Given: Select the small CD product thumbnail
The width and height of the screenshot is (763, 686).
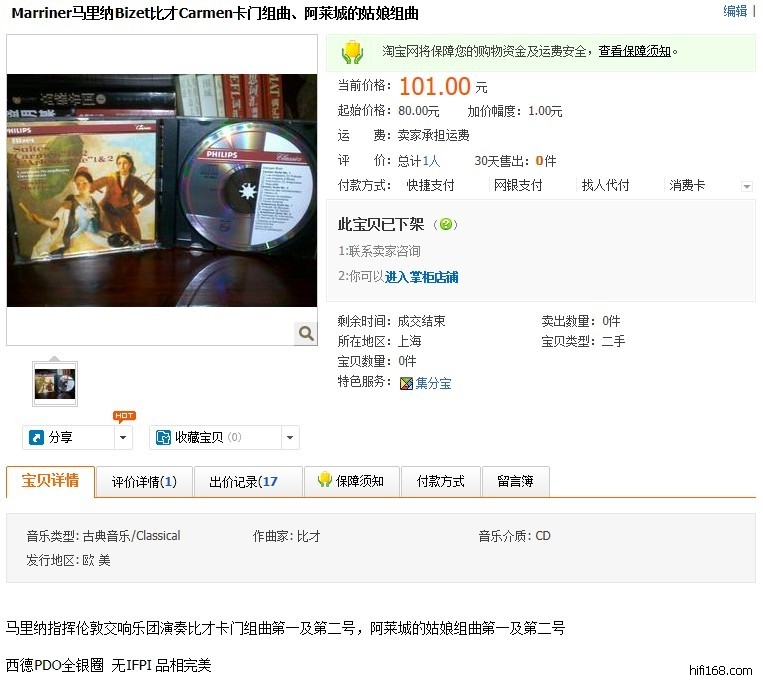Looking at the screenshot, I should point(55,384).
